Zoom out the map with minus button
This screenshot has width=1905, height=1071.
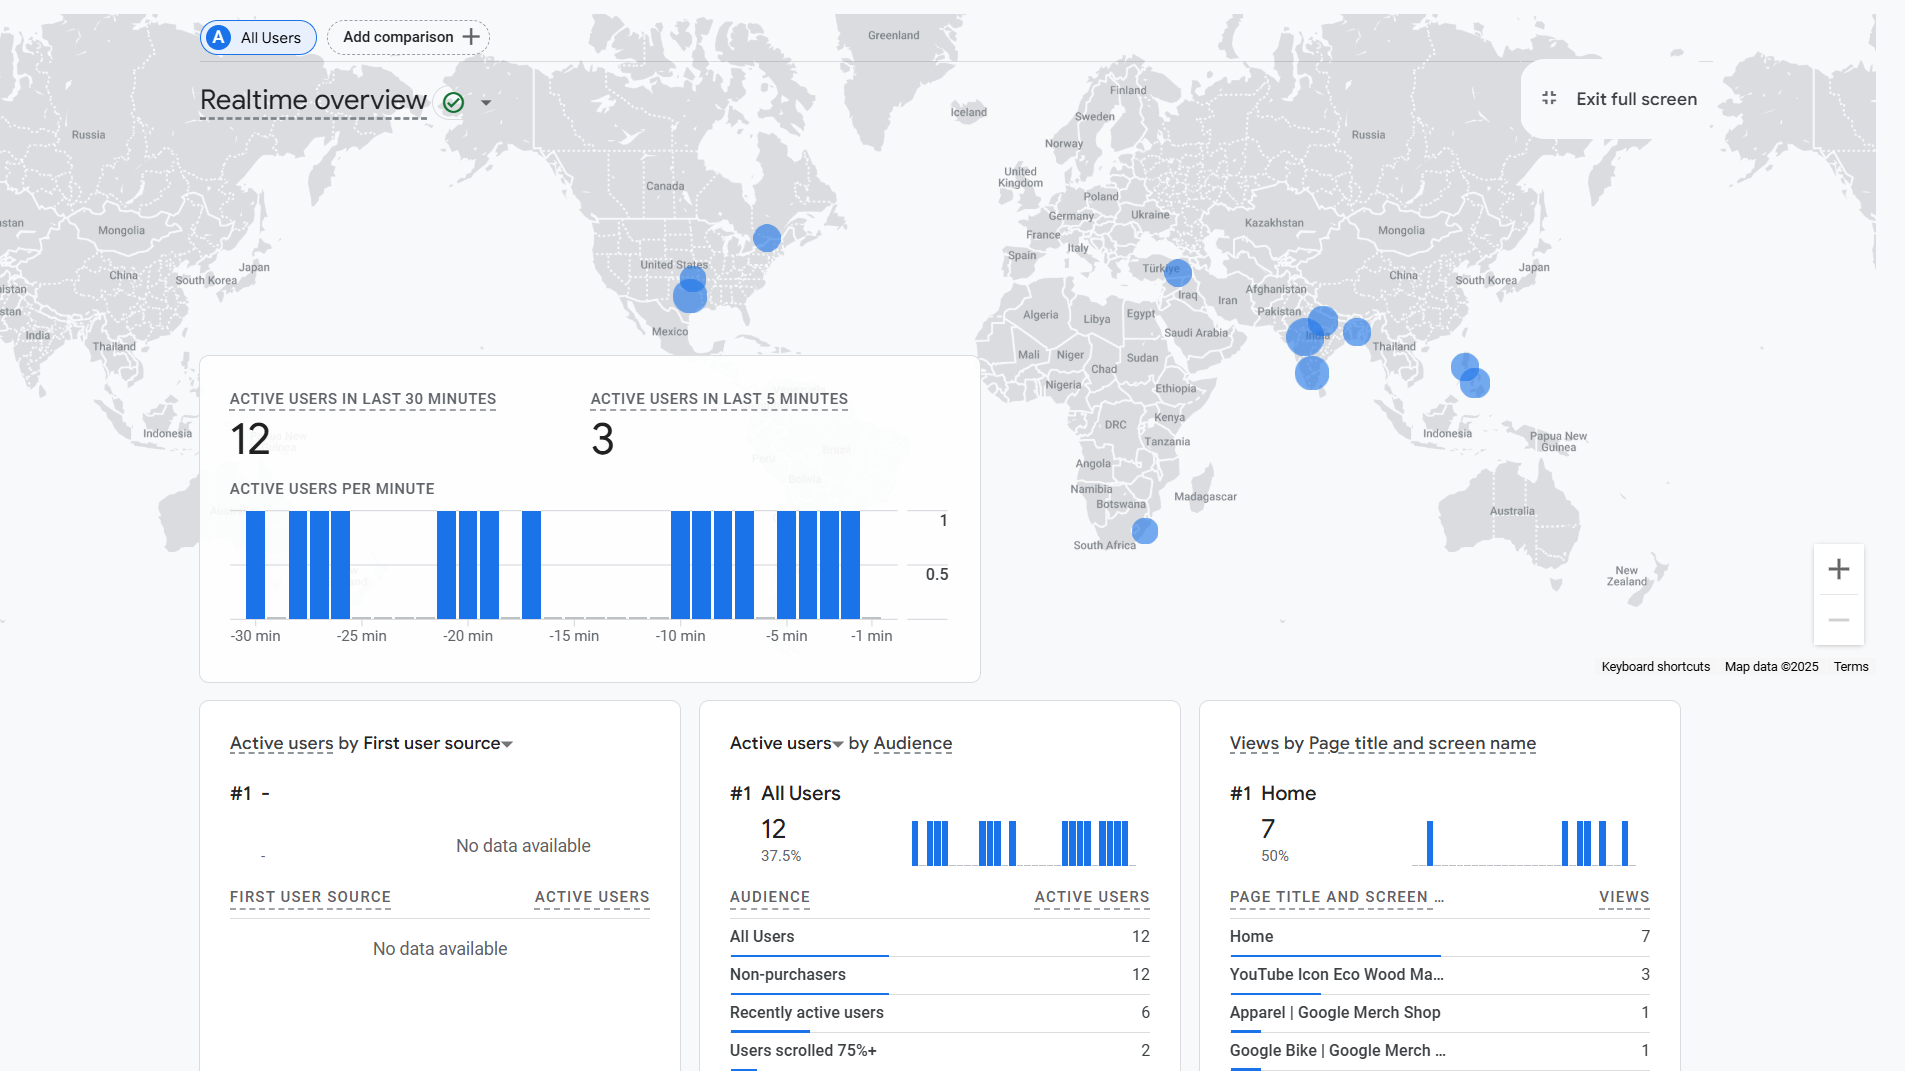(x=1838, y=620)
